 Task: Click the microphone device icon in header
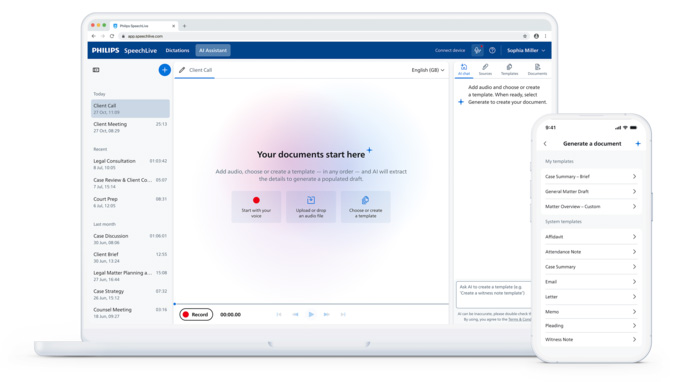point(478,50)
